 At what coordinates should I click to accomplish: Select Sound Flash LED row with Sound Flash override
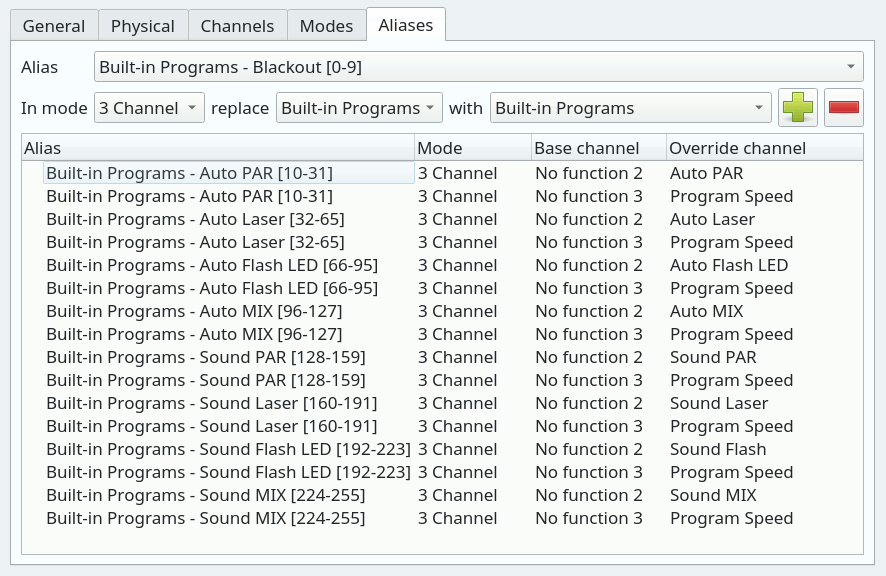pos(442,449)
